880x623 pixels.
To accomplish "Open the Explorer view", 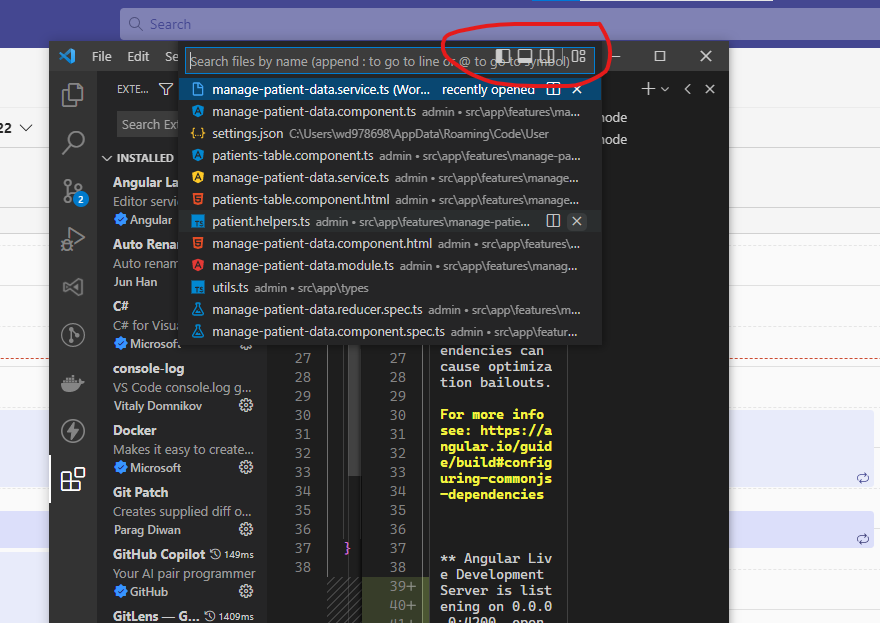I will [x=72, y=93].
